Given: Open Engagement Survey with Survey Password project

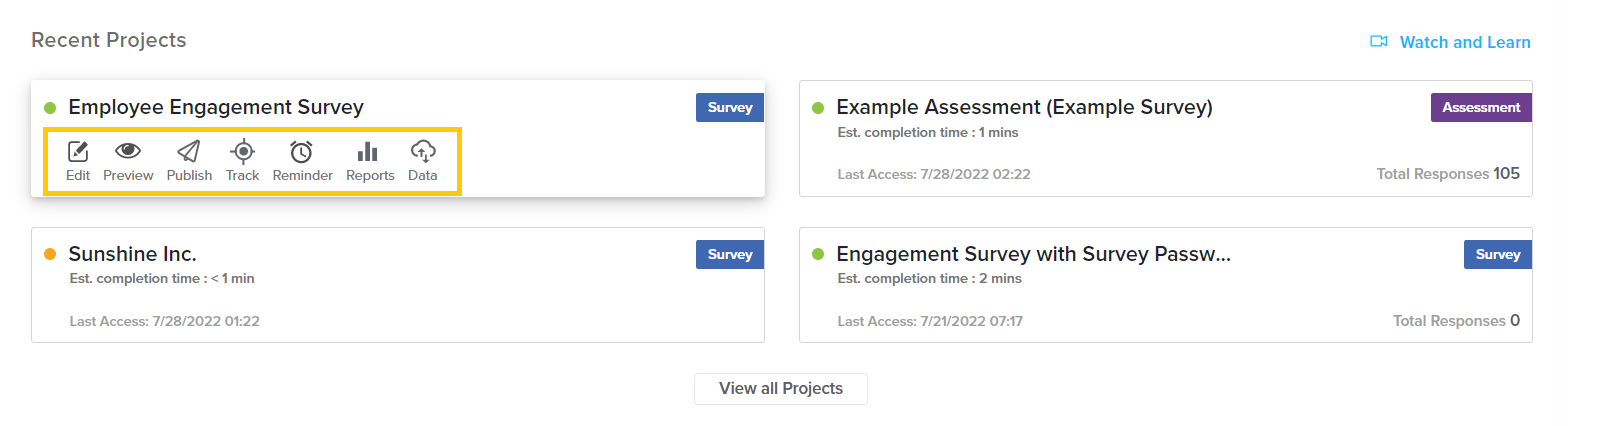Looking at the screenshot, I should 1033,254.
